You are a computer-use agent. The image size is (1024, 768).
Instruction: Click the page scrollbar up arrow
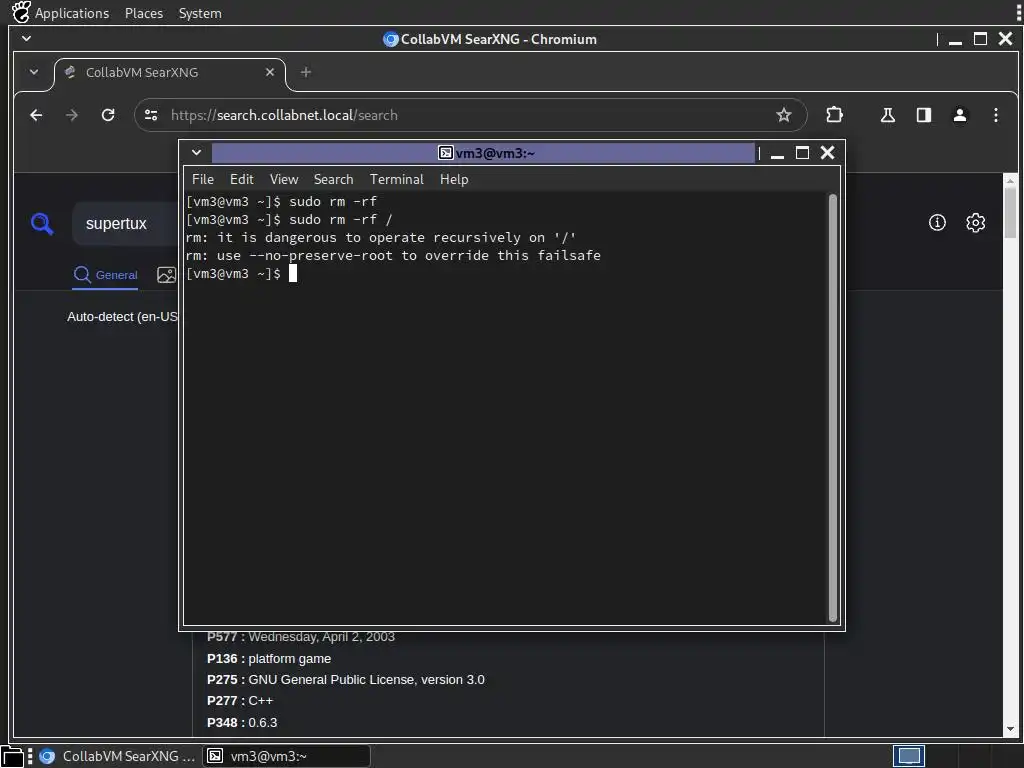pyautogui.click(x=1010, y=180)
